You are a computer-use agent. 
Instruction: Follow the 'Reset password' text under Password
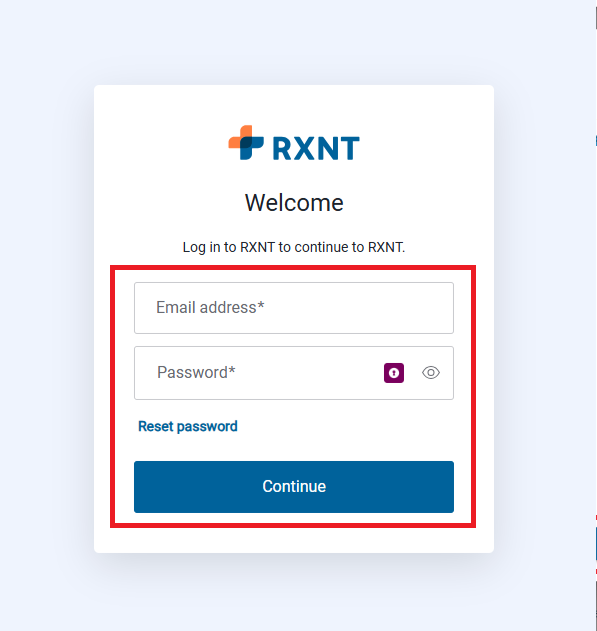click(x=188, y=426)
